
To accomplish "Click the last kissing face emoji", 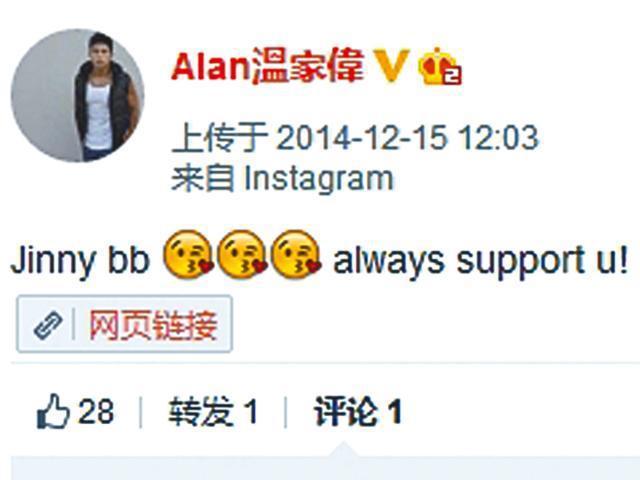I will coord(296,254).
